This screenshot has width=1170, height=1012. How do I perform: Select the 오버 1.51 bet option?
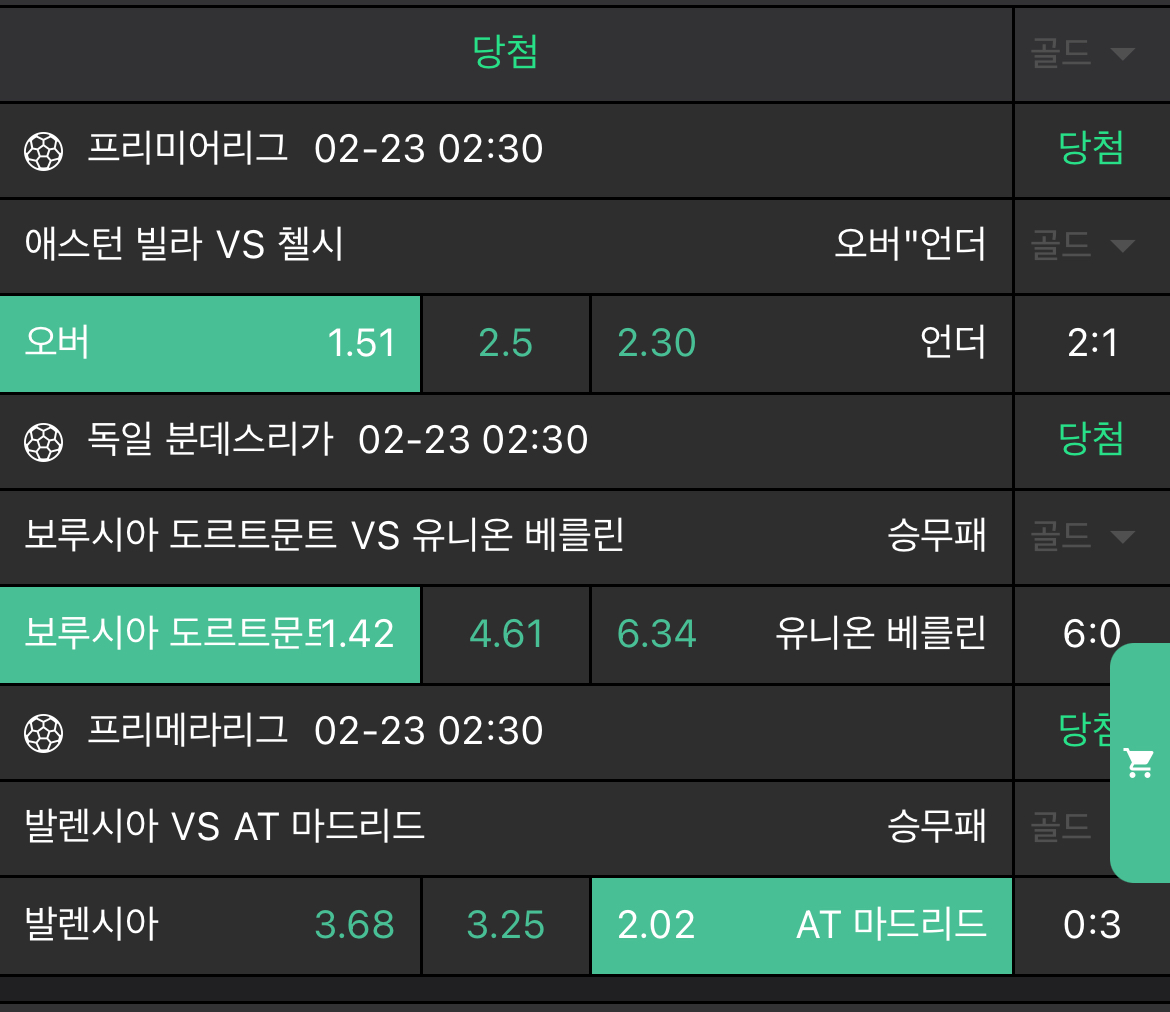pyautogui.click(x=210, y=344)
